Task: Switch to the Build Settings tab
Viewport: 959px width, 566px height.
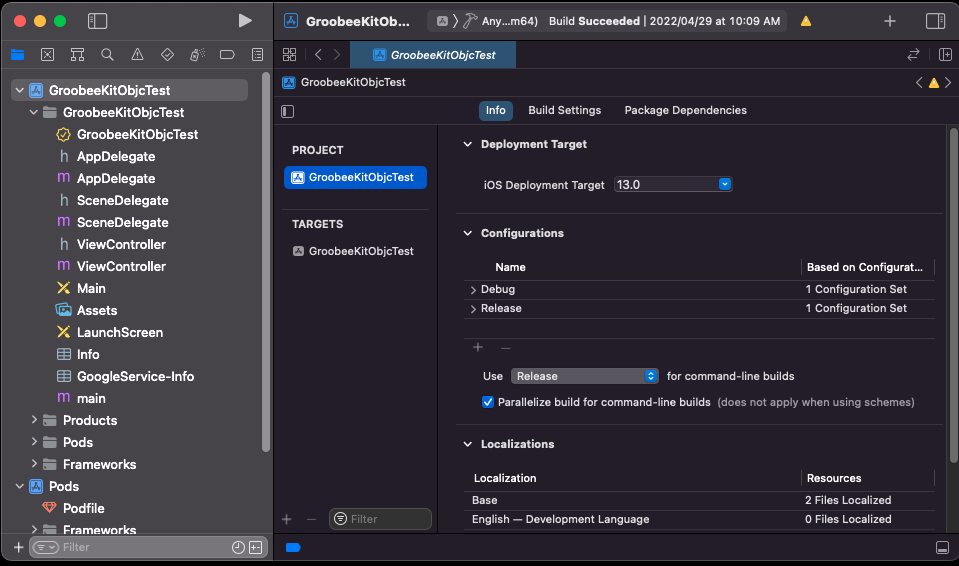Action: point(565,110)
